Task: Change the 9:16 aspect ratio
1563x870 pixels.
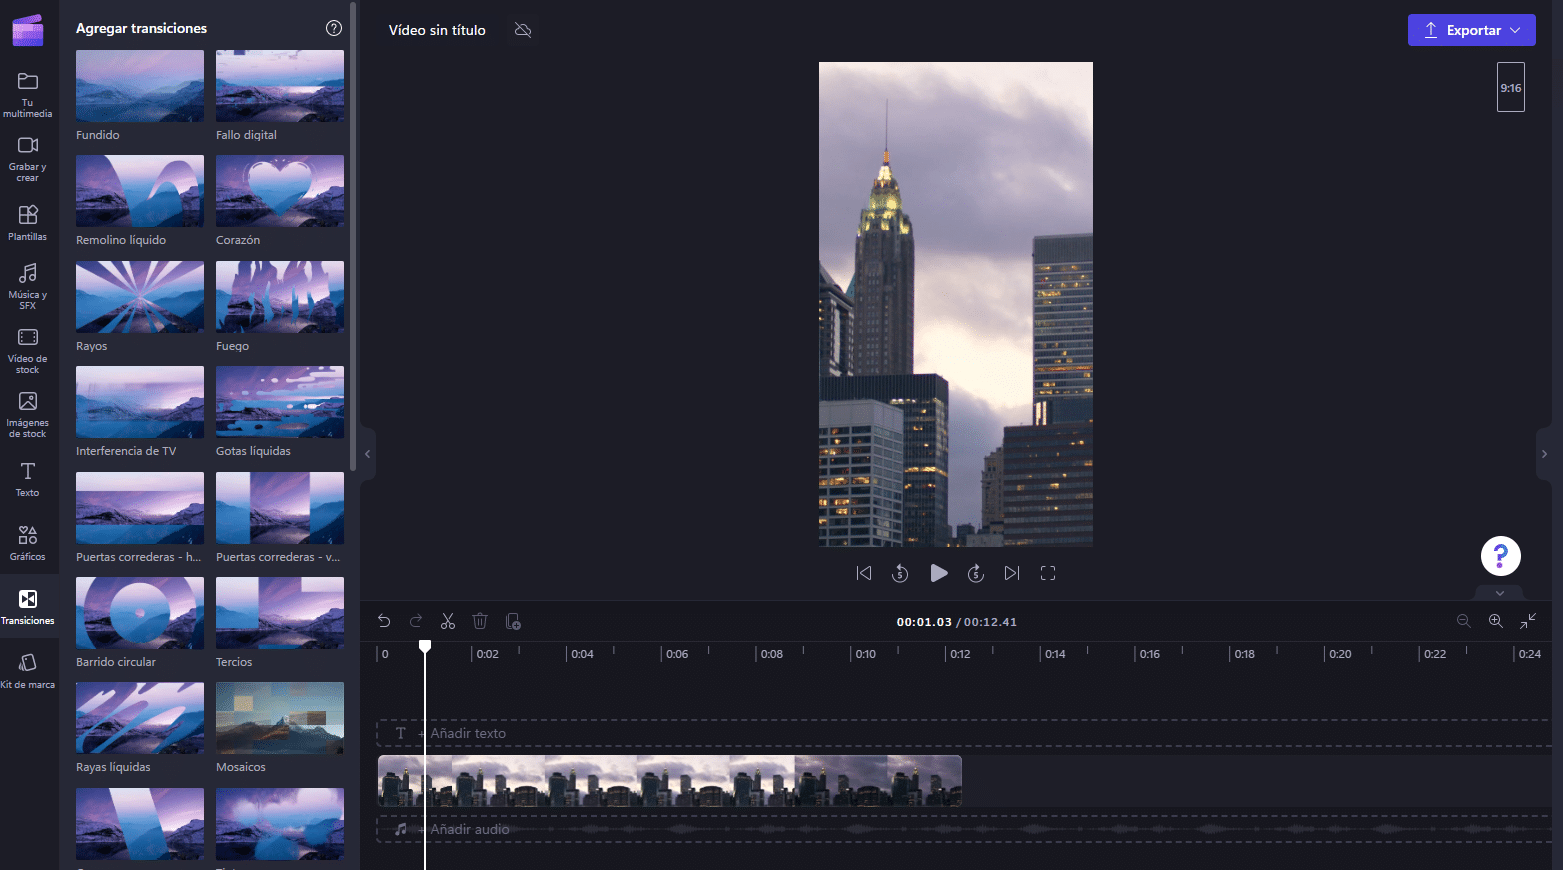Action: tap(1510, 87)
